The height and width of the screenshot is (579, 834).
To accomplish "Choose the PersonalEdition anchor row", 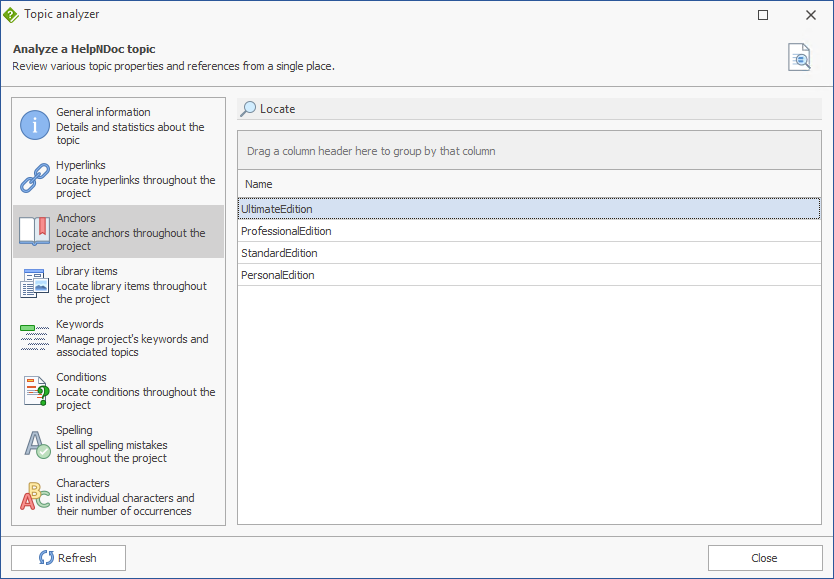I will (529, 275).
